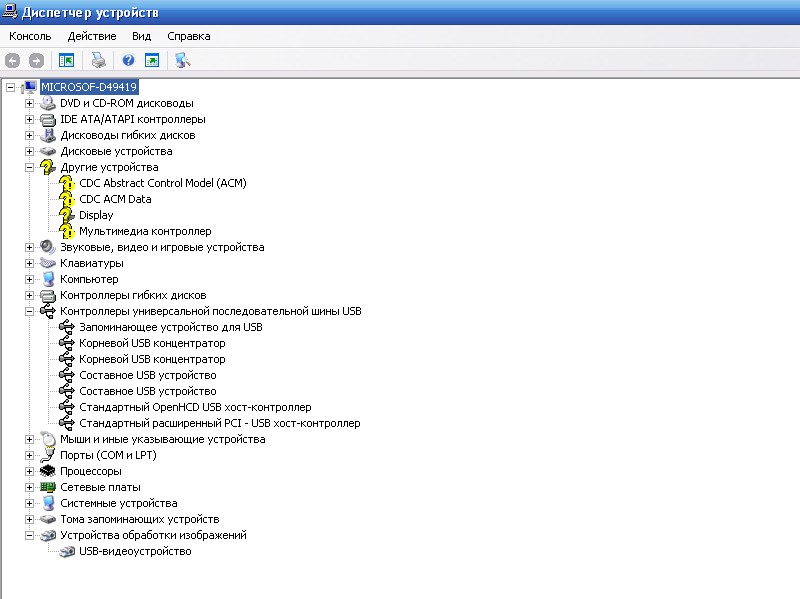
Task: Click warning icon beside CDC ACM Data
Action: [x=67, y=199]
